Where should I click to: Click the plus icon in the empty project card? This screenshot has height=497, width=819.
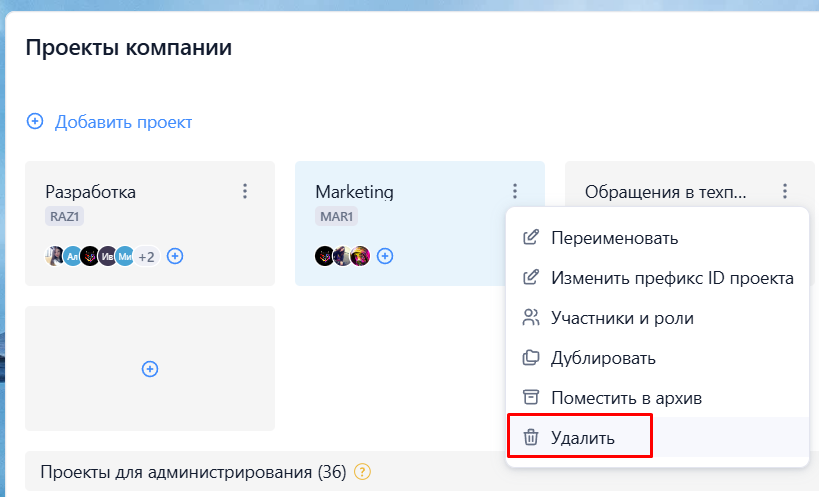[150, 369]
